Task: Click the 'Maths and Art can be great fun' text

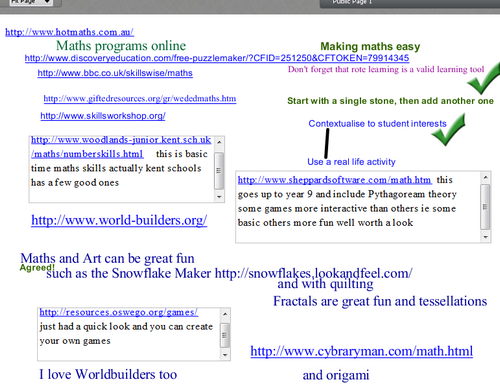Action: pyautogui.click(x=107, y=258)
